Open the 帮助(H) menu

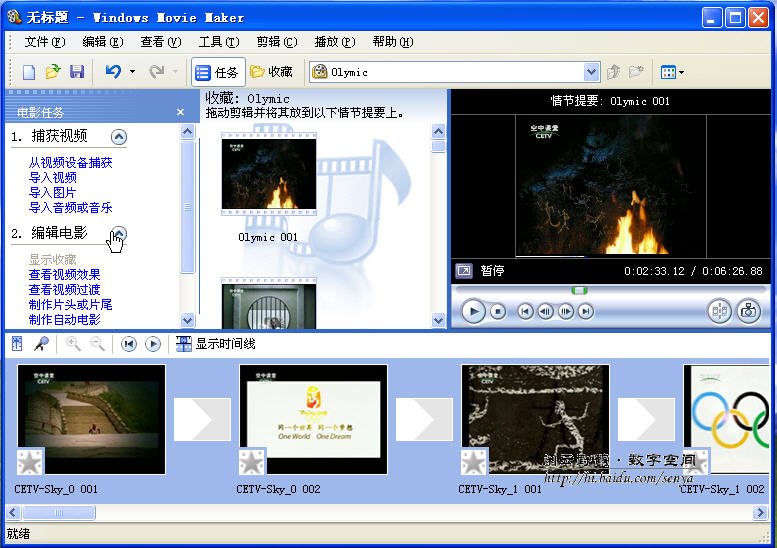click(x=392, y=42)
